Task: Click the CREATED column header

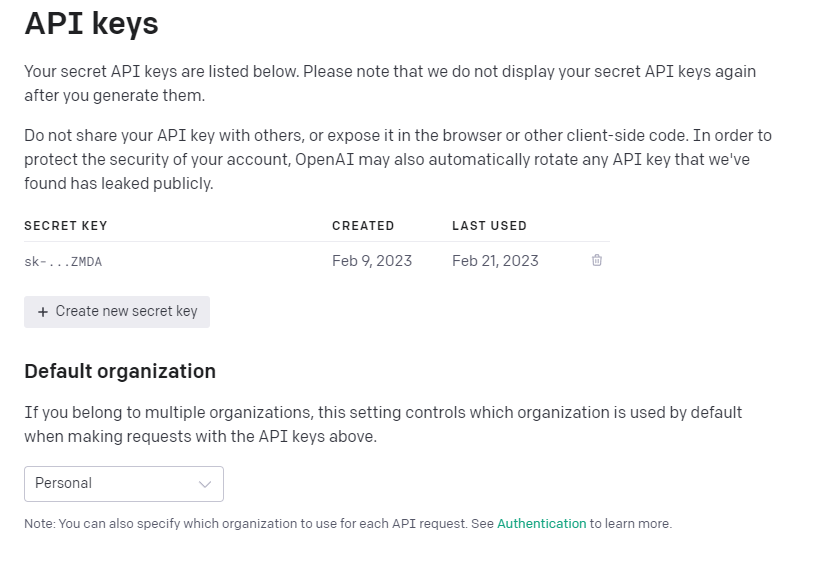Action: point(363,226)
